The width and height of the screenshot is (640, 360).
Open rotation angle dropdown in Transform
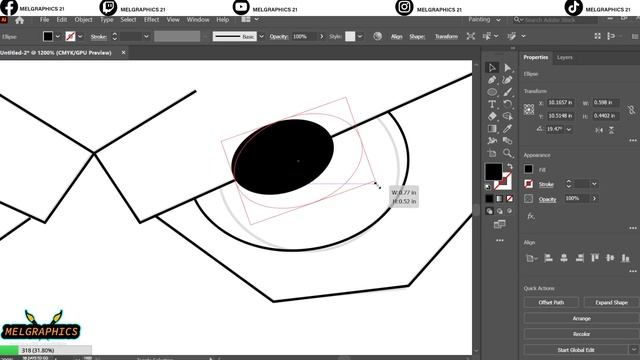pyautogui.click(x=569, y=129)
